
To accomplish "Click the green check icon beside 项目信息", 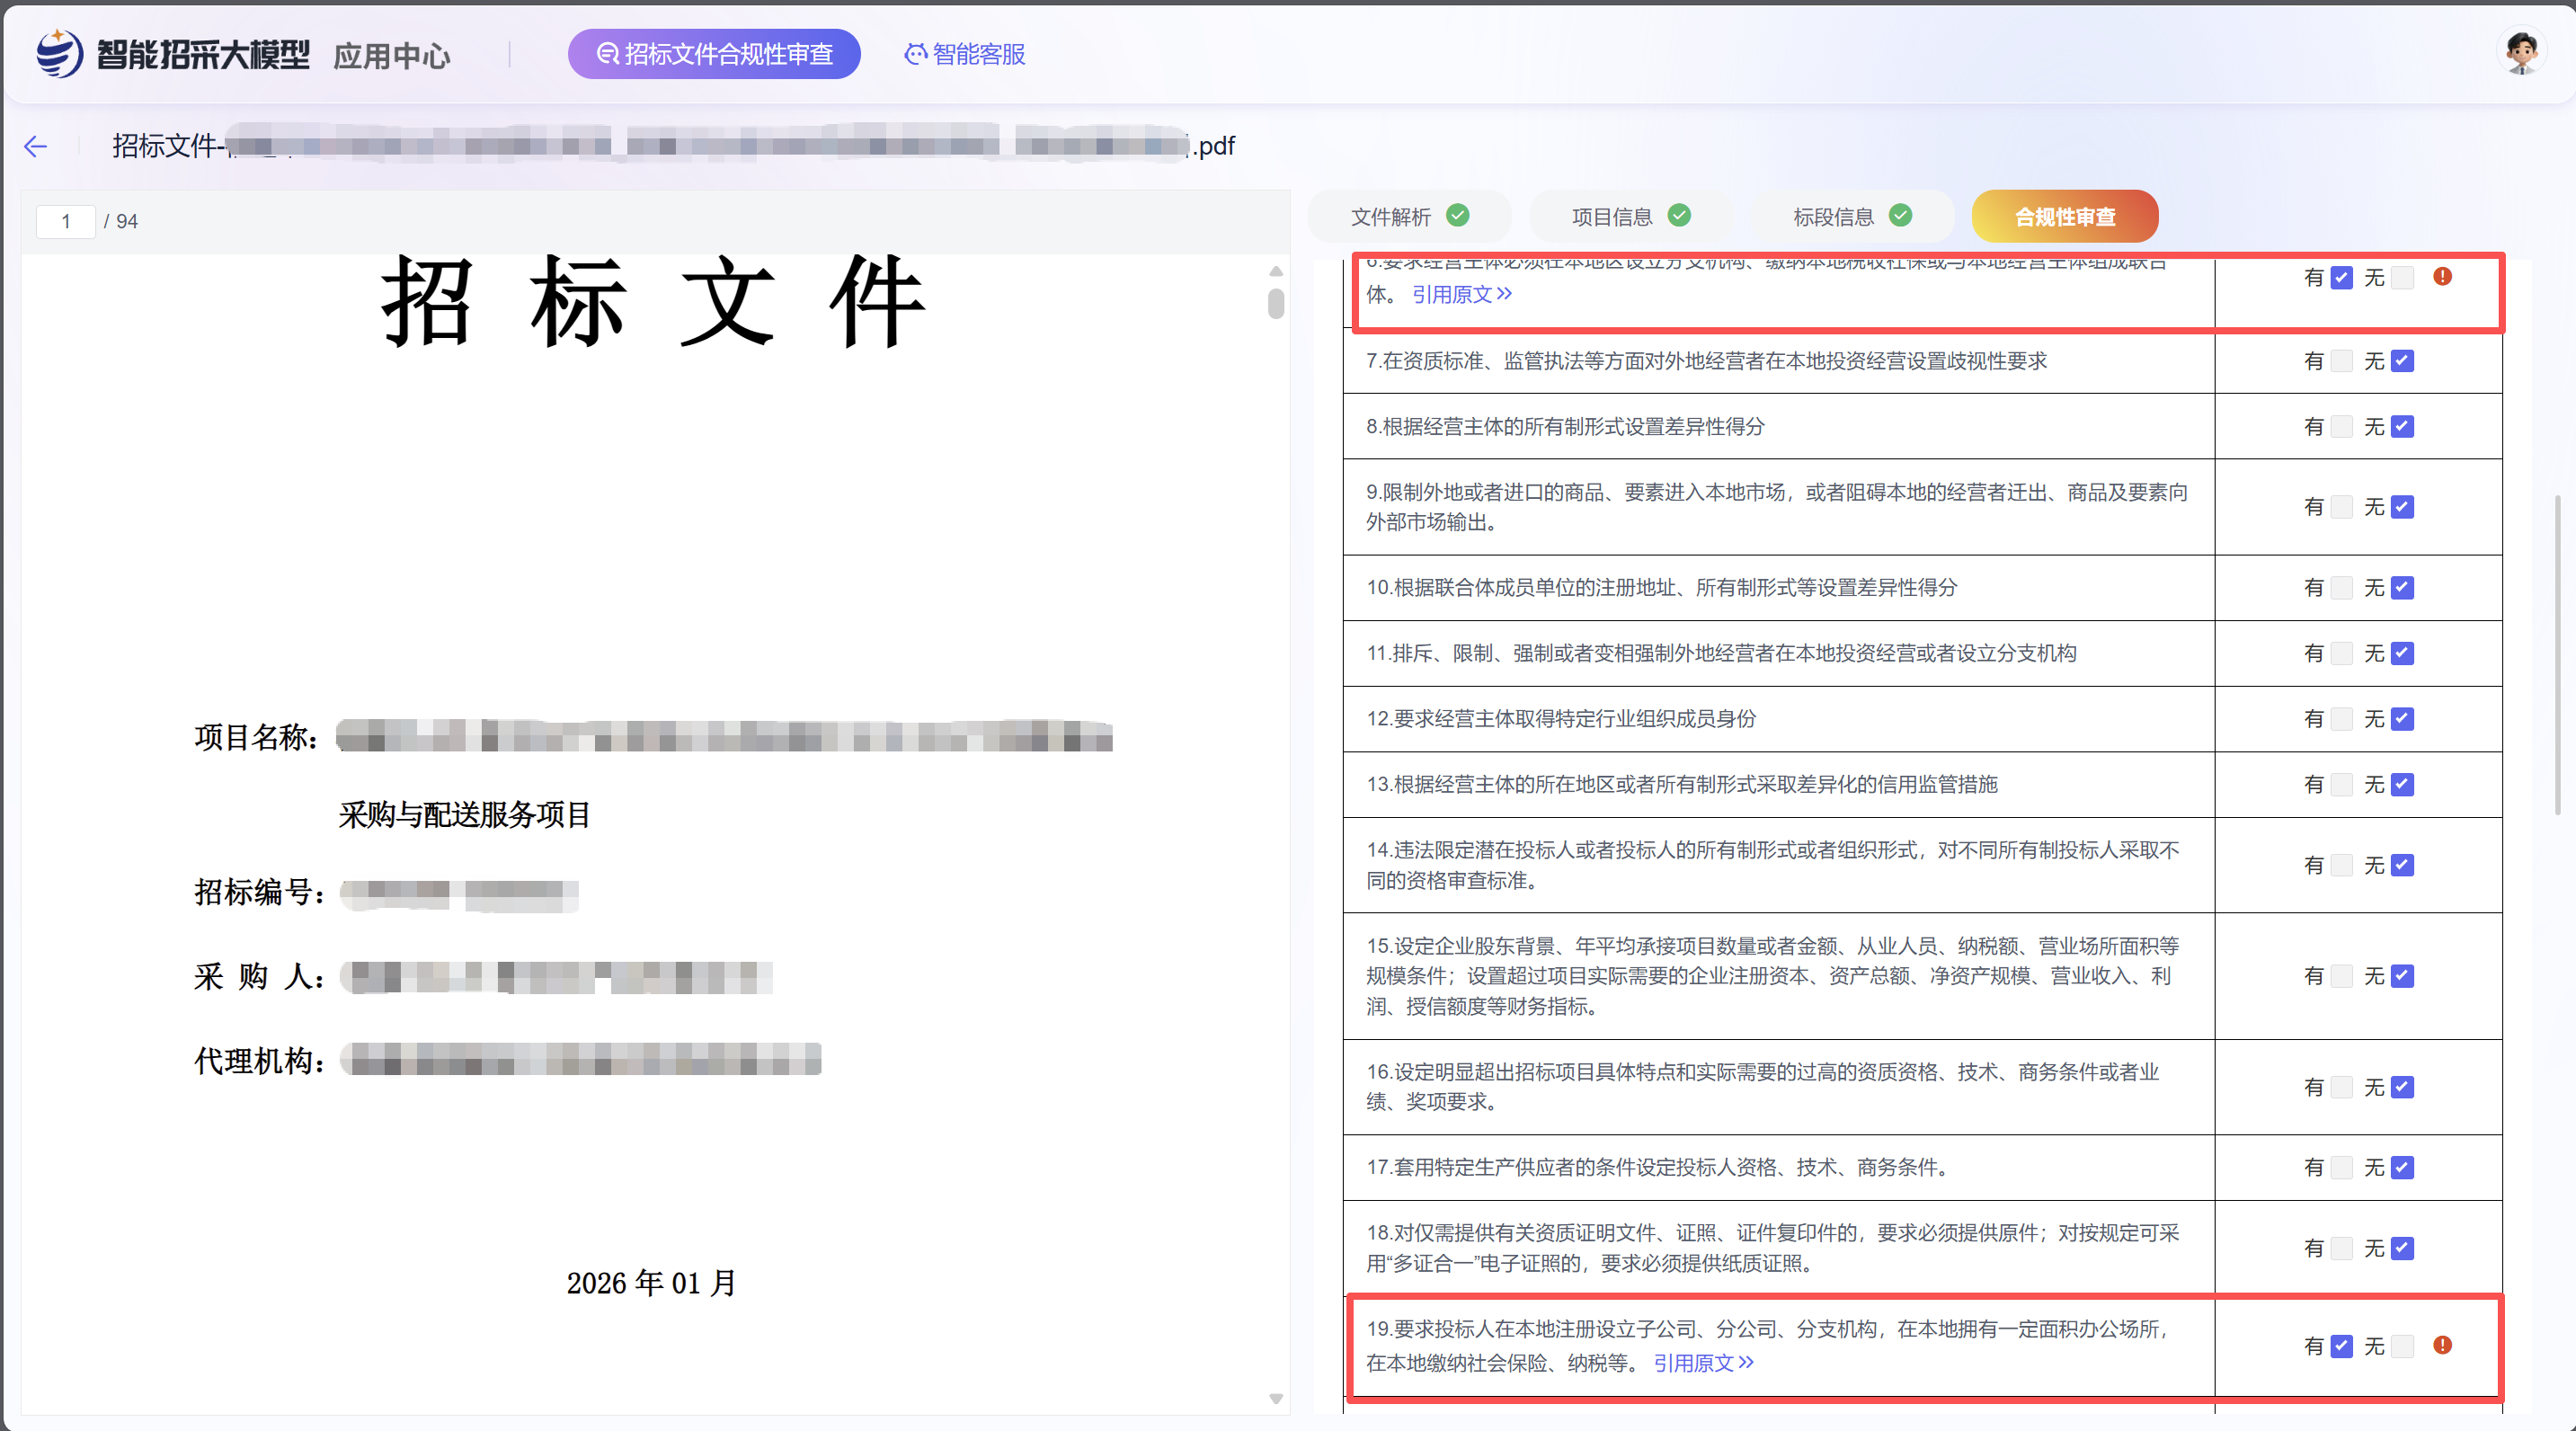I will pyautogui.click(x=1679, y=216).
